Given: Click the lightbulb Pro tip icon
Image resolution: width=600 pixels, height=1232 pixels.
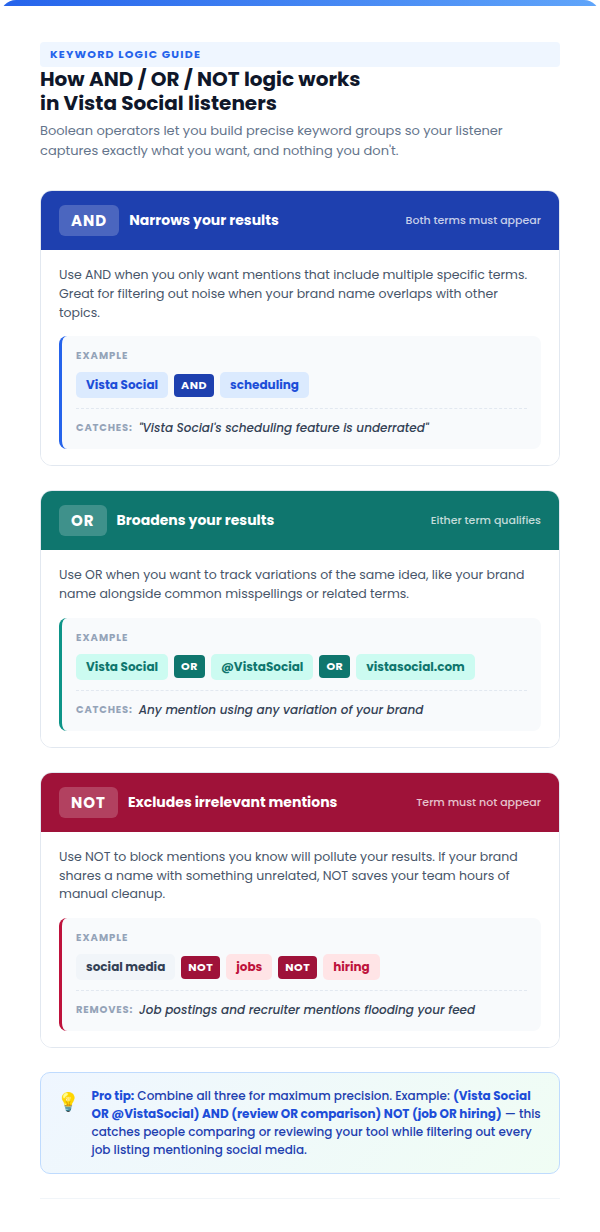Looking at the screenshot, I should (68, 1102).
